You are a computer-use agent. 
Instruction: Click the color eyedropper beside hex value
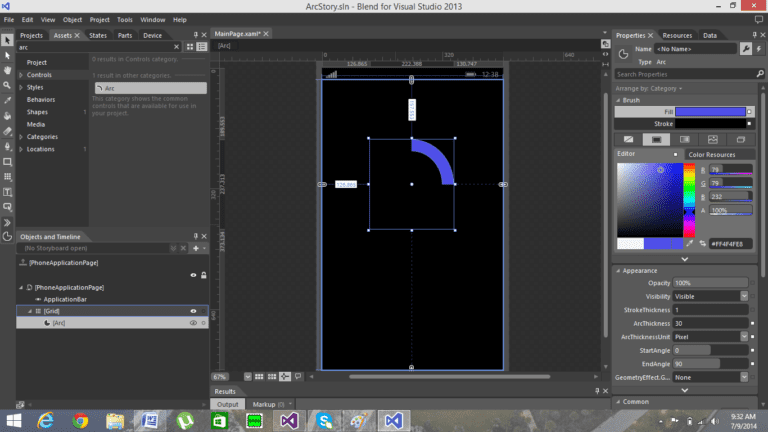690,243
